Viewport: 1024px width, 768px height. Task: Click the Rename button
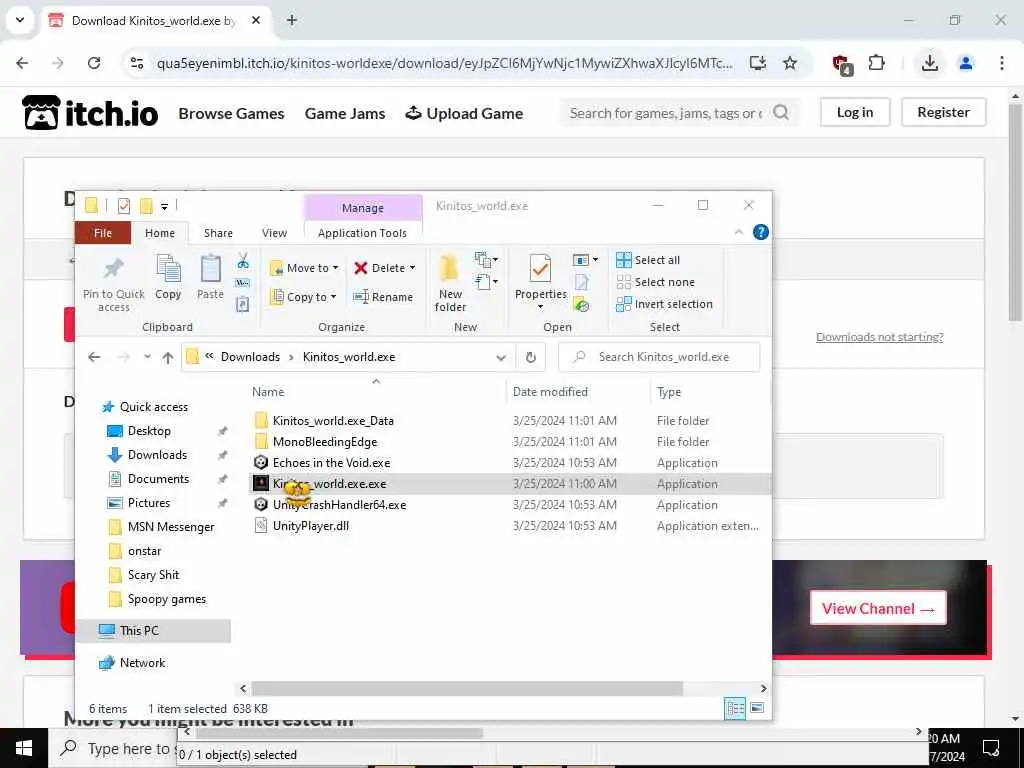[x=383, y=297]
